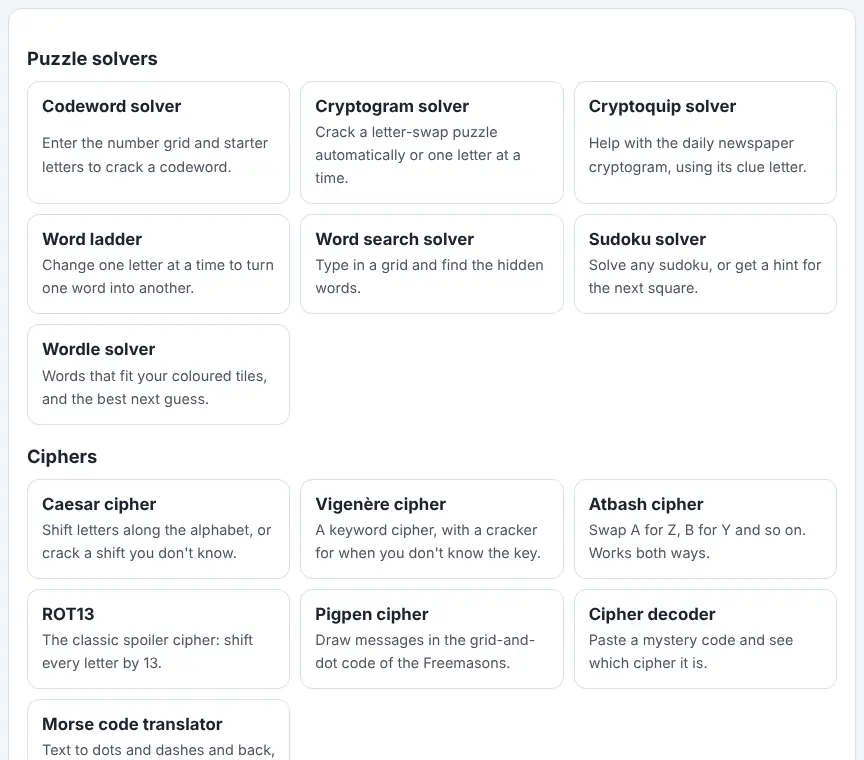Image resolution: width=864 pixels, height=760 pixels.
Task: Open the Cryptogram solver card
Action: [x=431, y=143]
